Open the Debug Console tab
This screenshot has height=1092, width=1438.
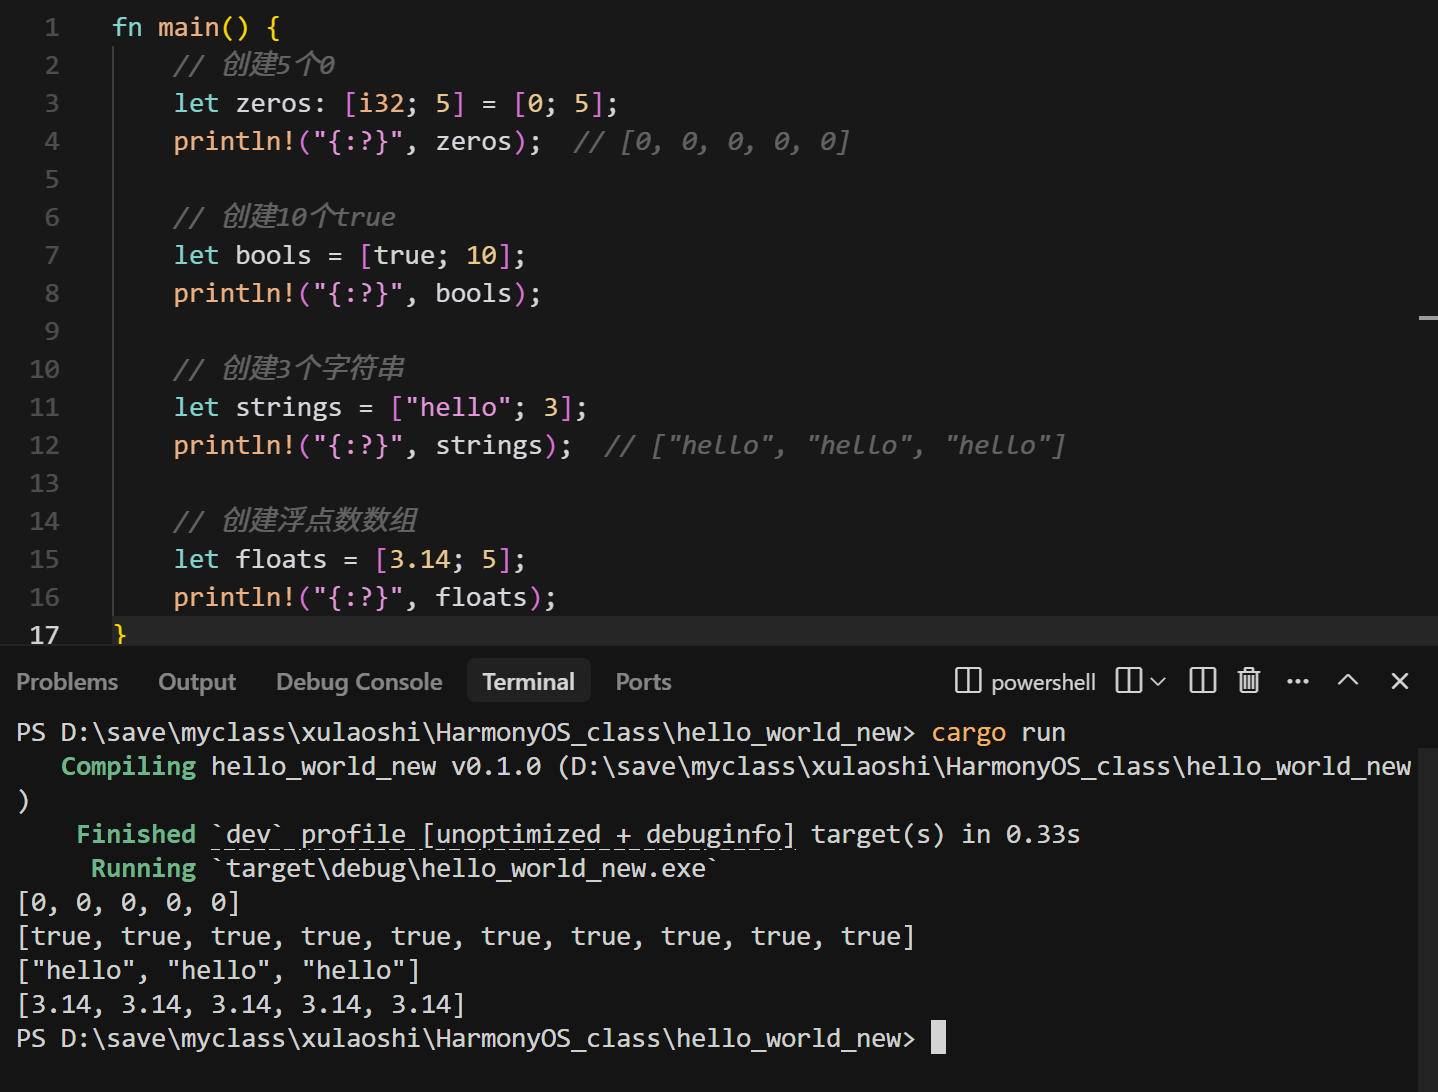click(x=359, y=682)
